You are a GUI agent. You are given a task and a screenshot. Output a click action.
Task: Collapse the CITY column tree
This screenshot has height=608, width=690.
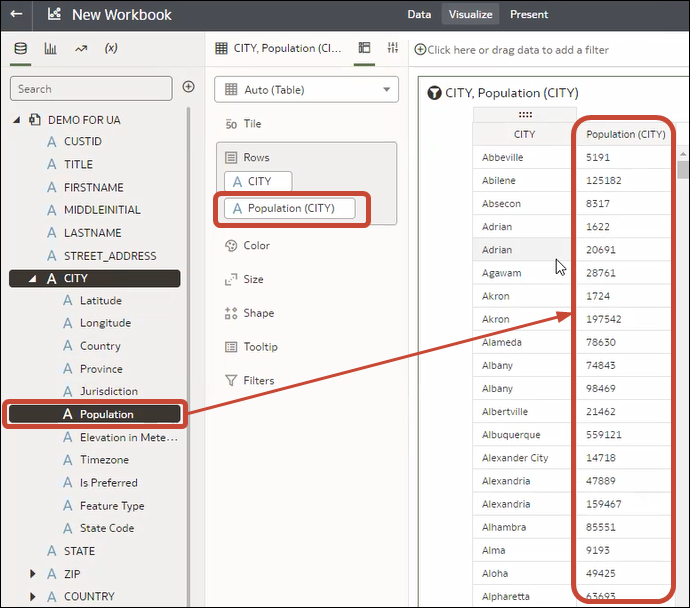click(x=33, y=278)
